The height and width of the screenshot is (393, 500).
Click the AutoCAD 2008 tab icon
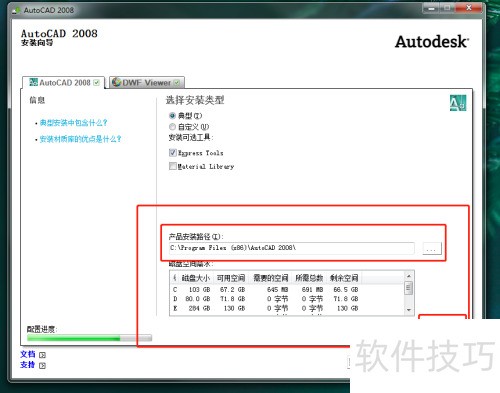pos(33,82)
